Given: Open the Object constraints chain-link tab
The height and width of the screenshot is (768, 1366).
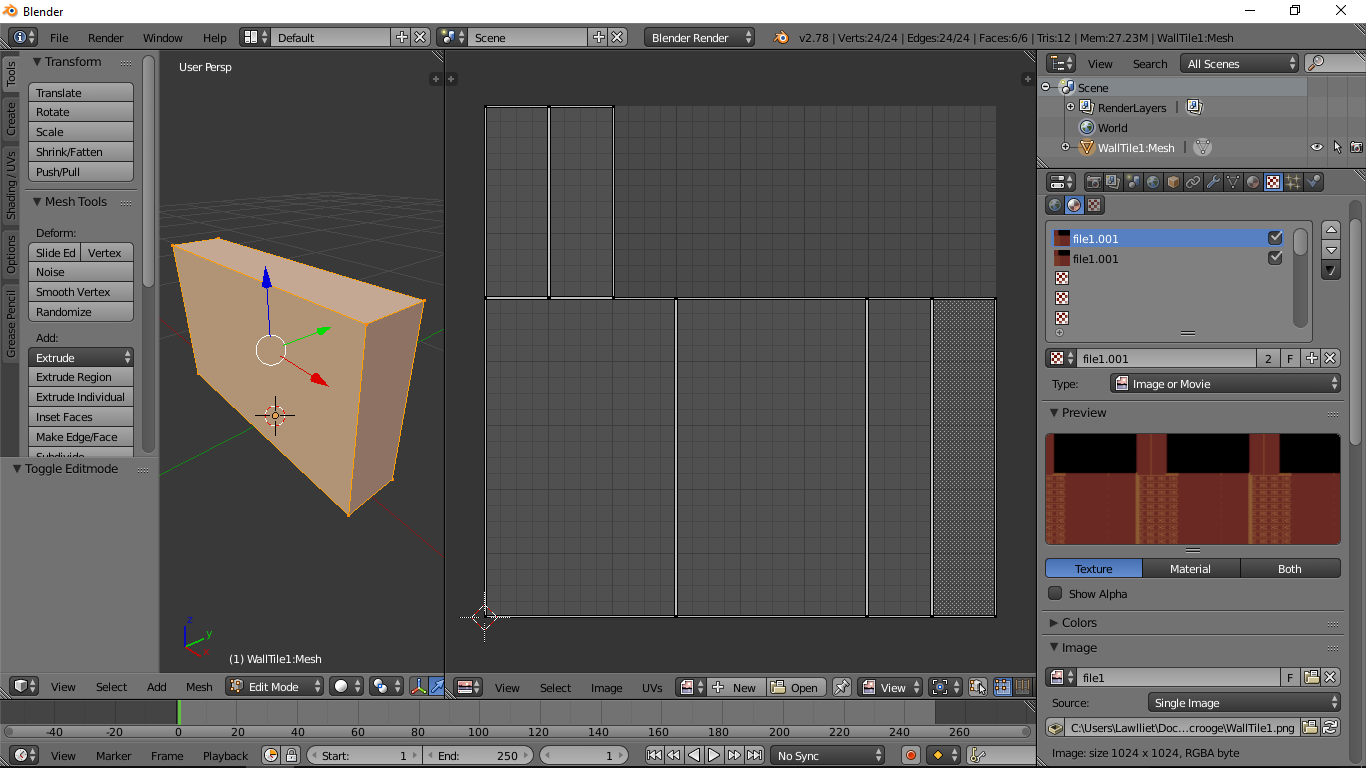Looking at the screenshot, I should (1193, 182).
